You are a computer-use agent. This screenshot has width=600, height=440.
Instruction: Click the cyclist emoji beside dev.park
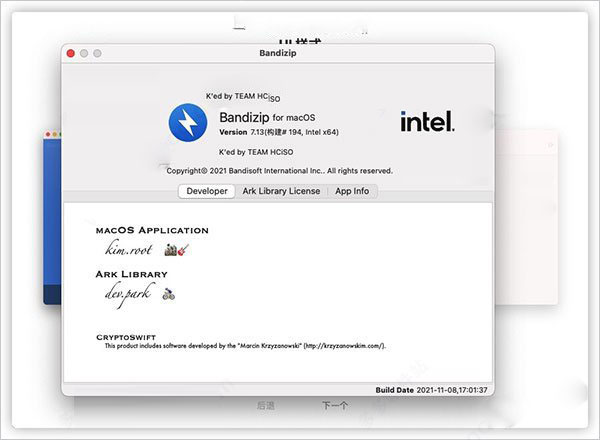tap(168, 294)
